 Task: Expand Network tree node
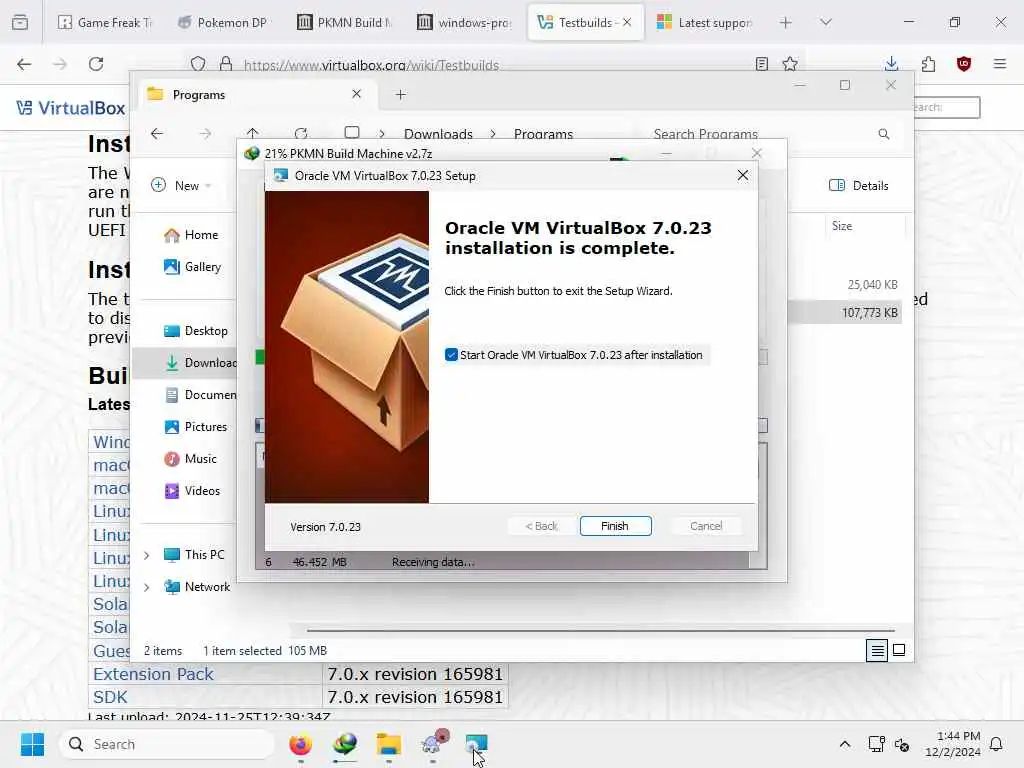click(146, 587)
